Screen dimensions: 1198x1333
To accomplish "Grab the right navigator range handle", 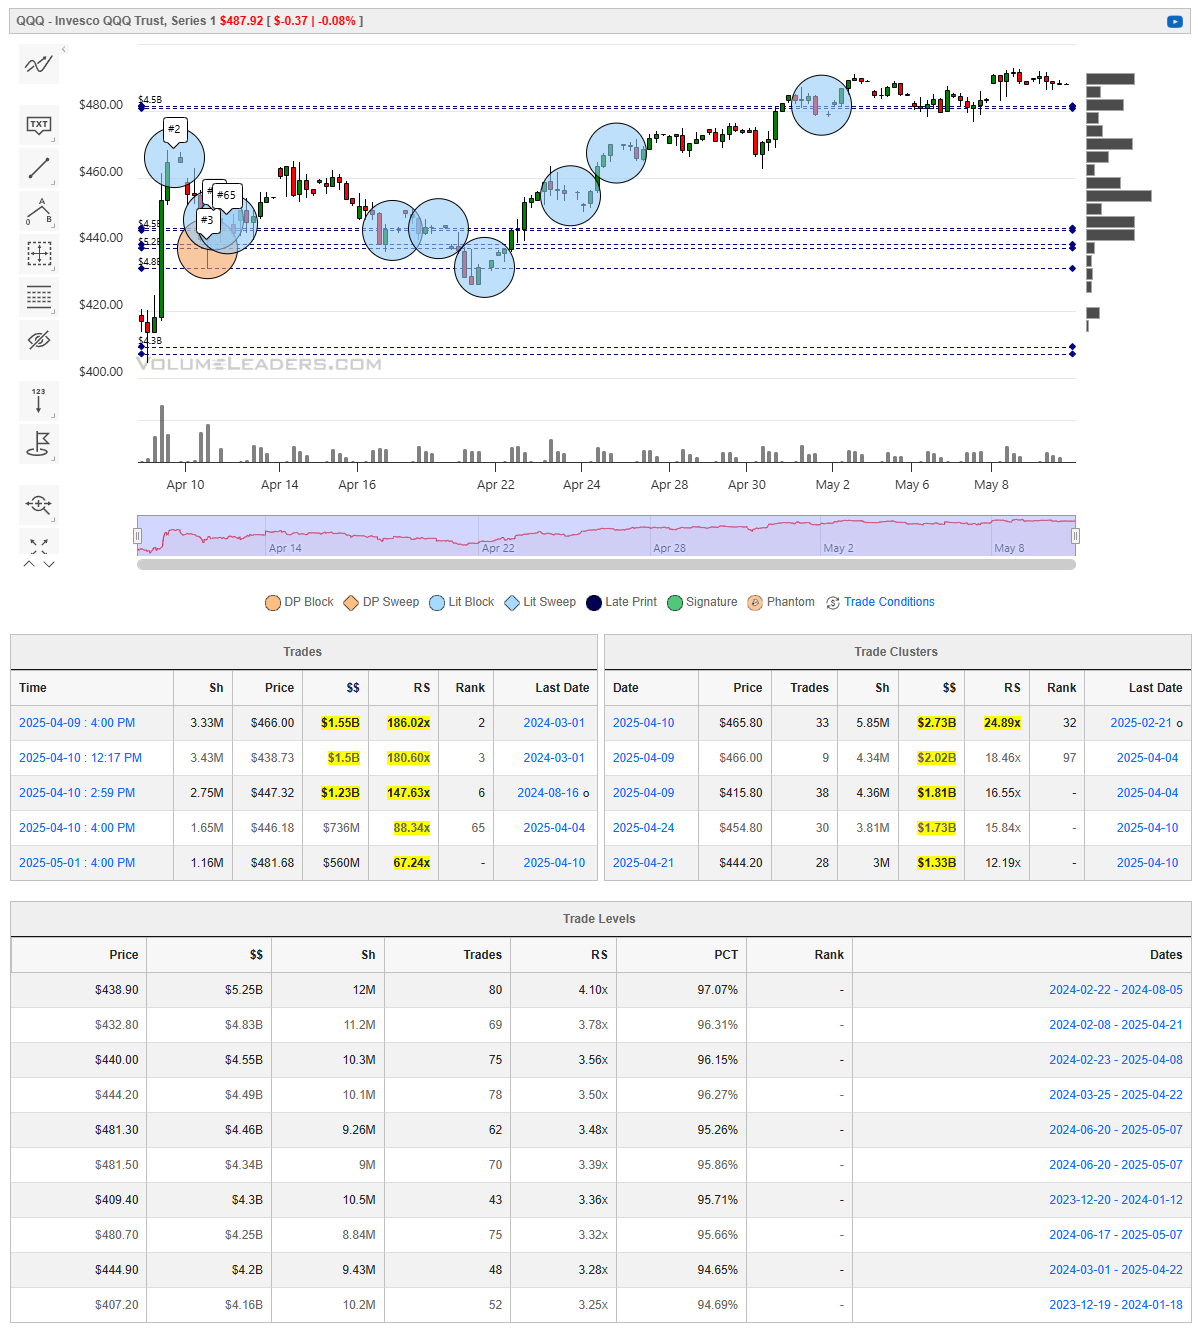I will point(1076,536).
